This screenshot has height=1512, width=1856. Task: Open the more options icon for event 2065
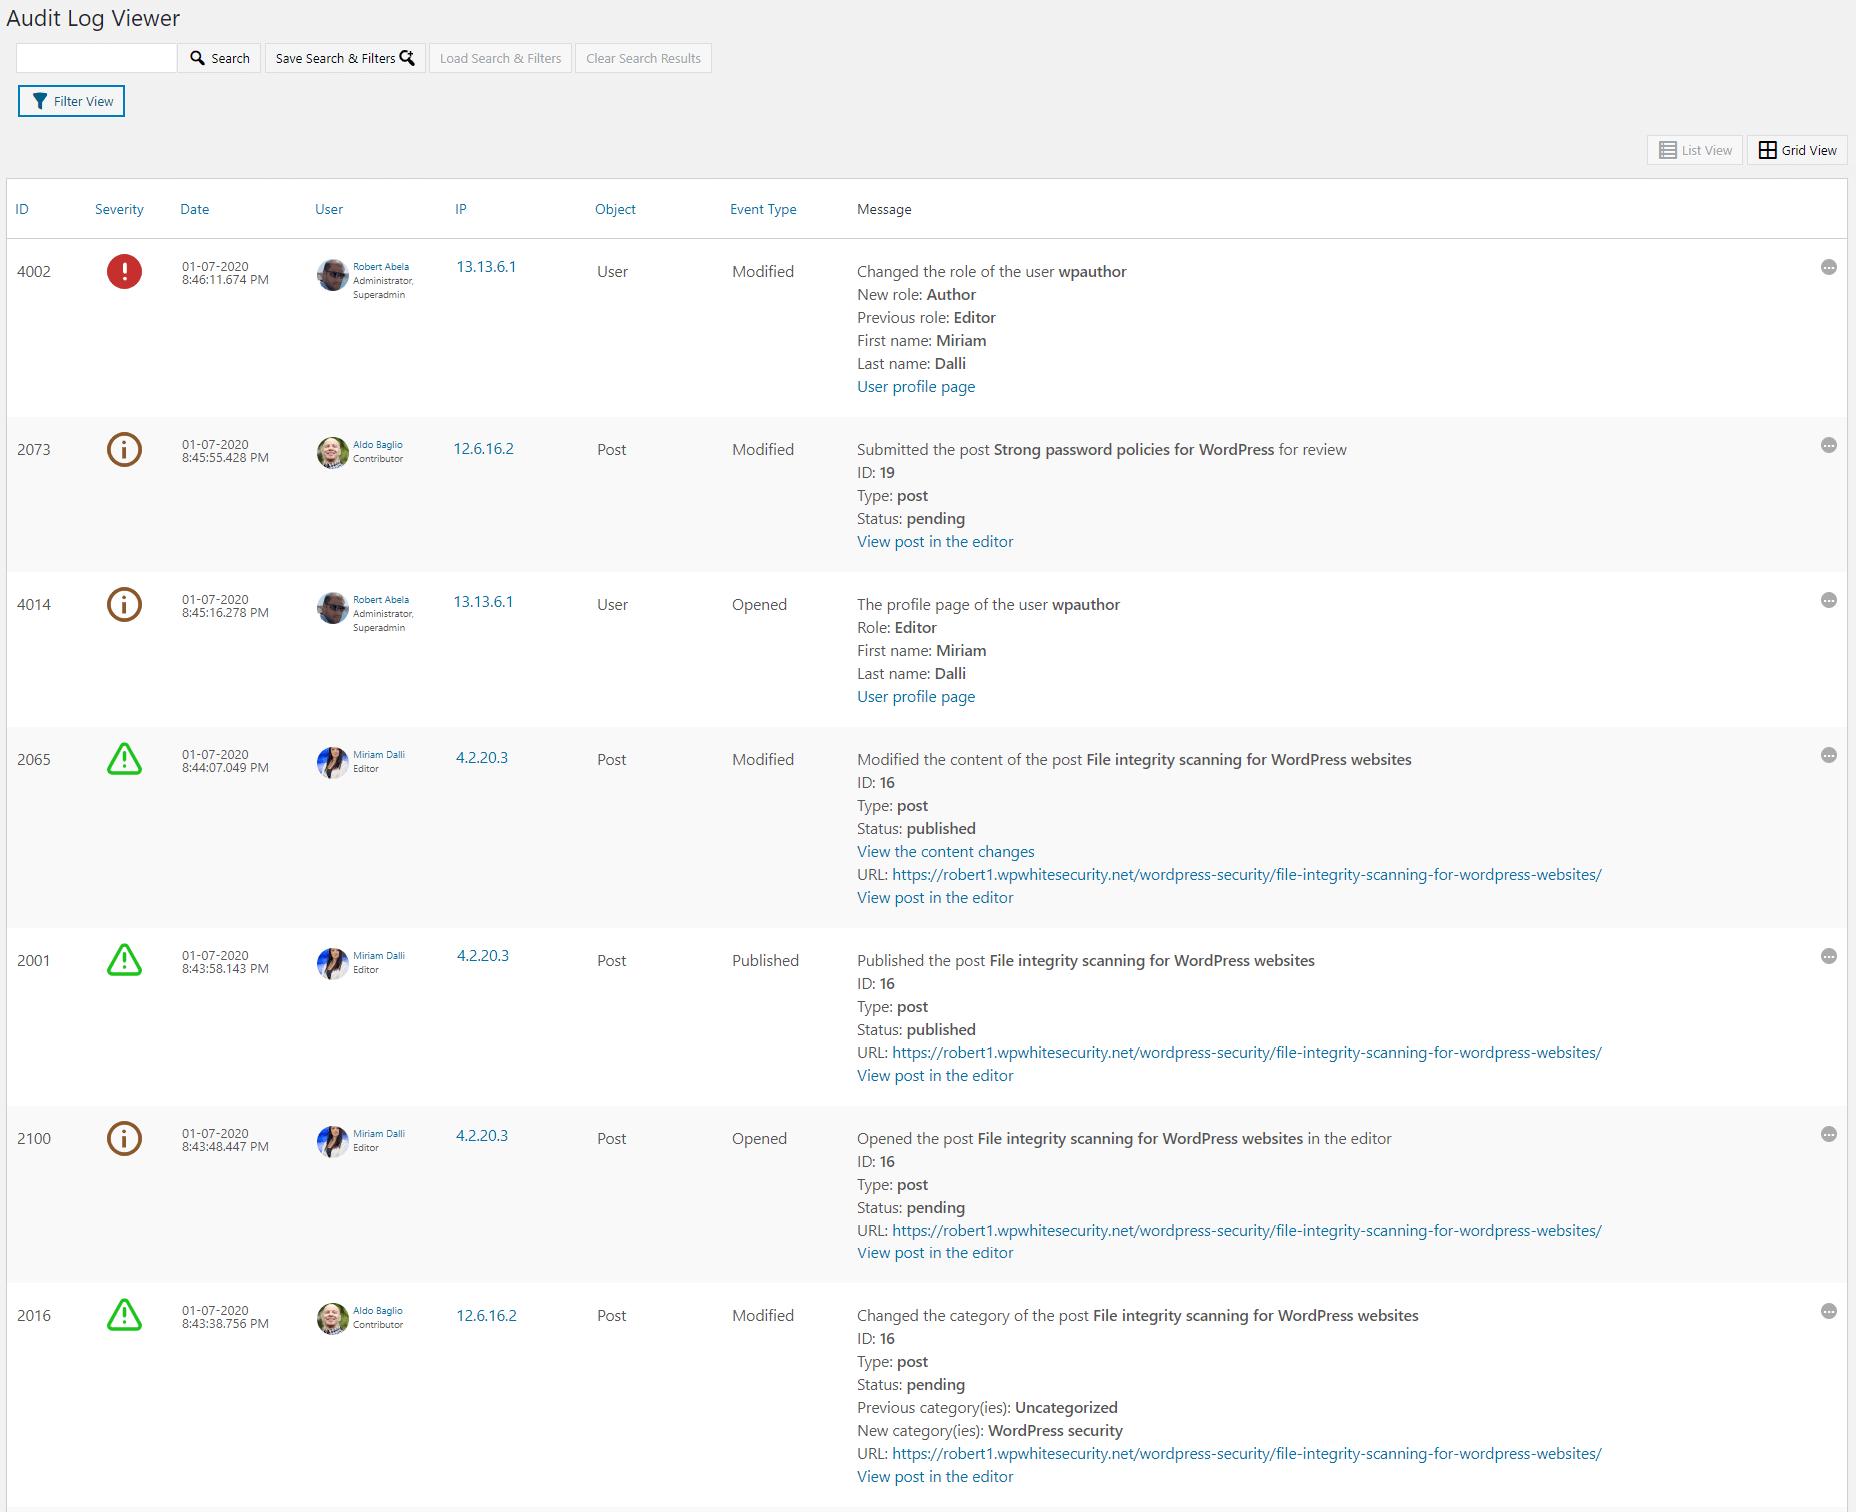(1828, 755)
